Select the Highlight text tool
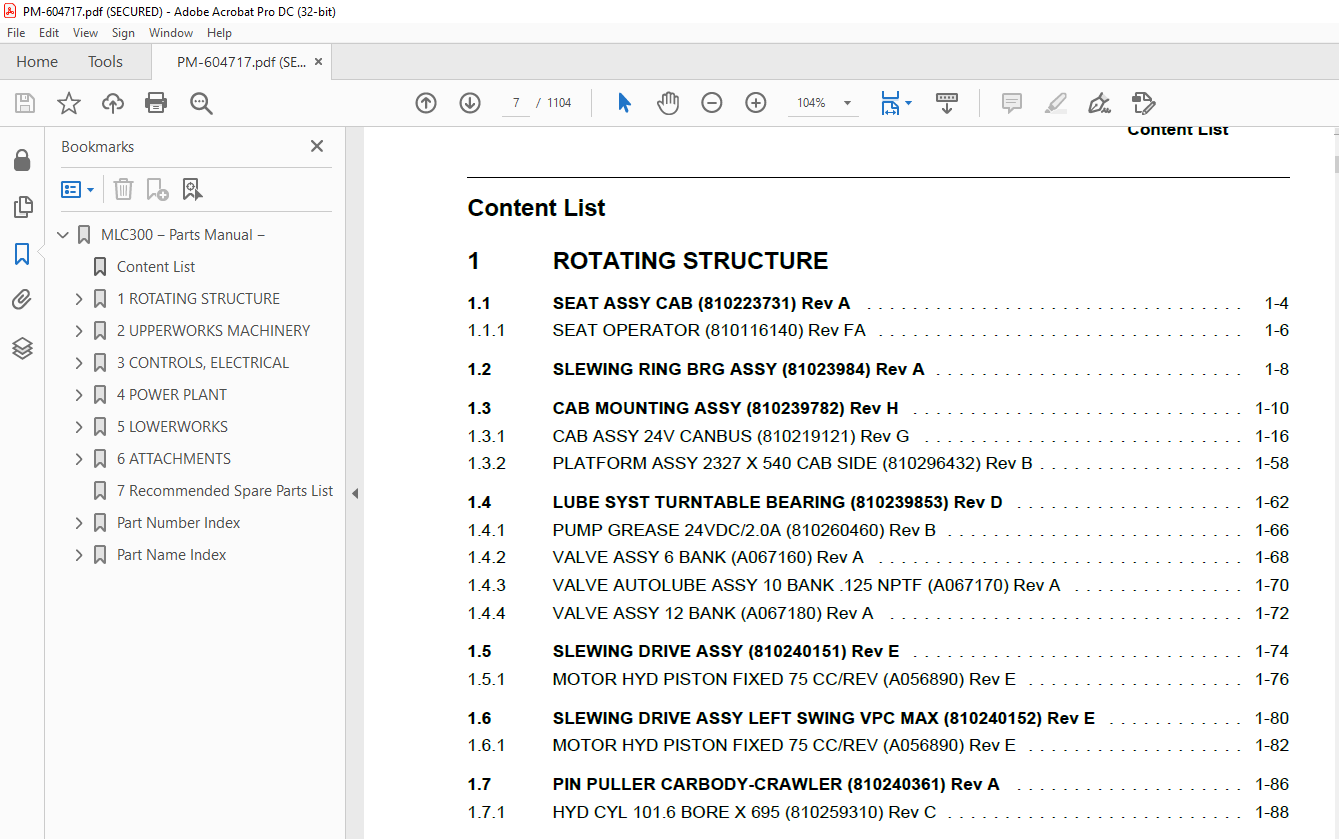 1056,103
